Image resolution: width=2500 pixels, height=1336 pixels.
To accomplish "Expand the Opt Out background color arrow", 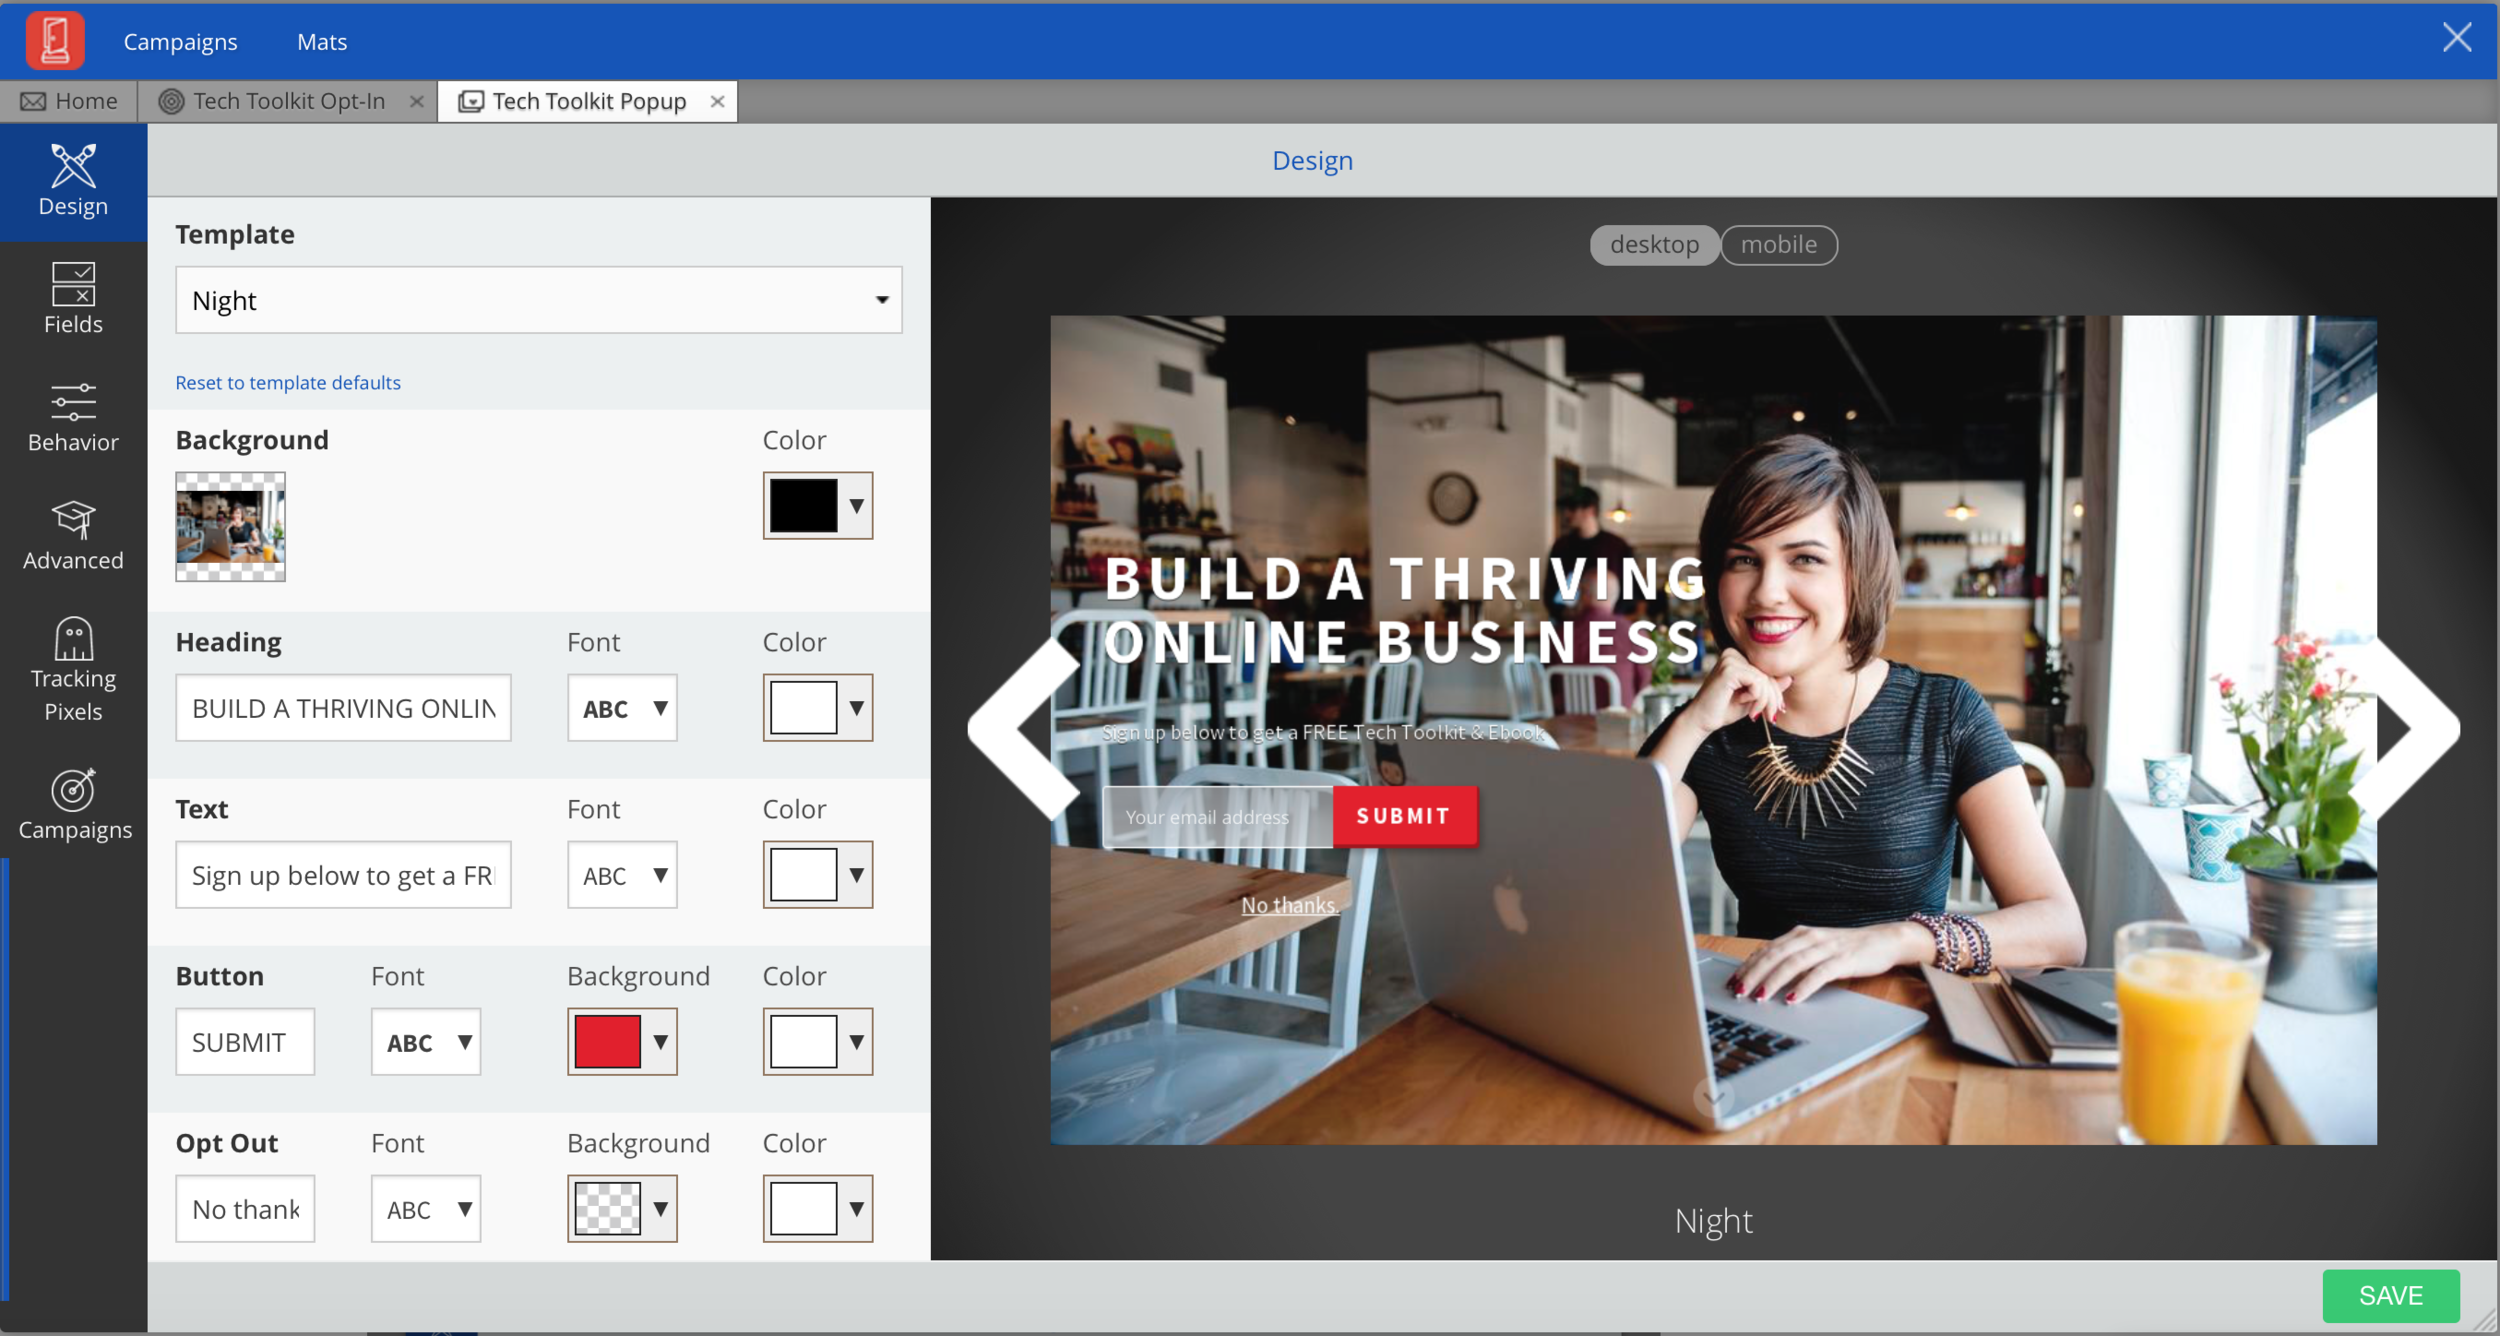I will (661, 1209).
